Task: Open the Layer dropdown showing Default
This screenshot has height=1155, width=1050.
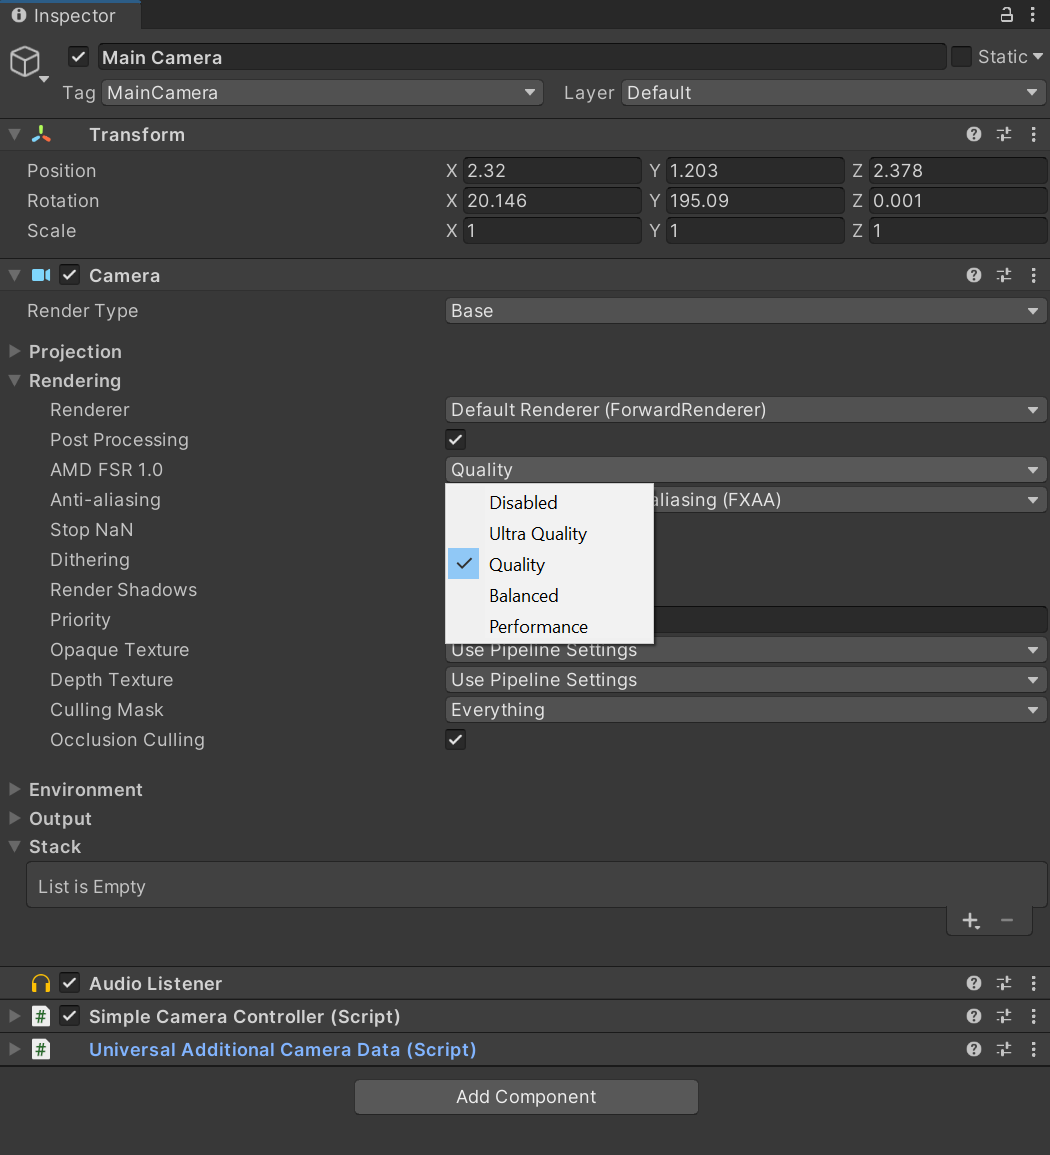Action: click(x=832, y=92)
